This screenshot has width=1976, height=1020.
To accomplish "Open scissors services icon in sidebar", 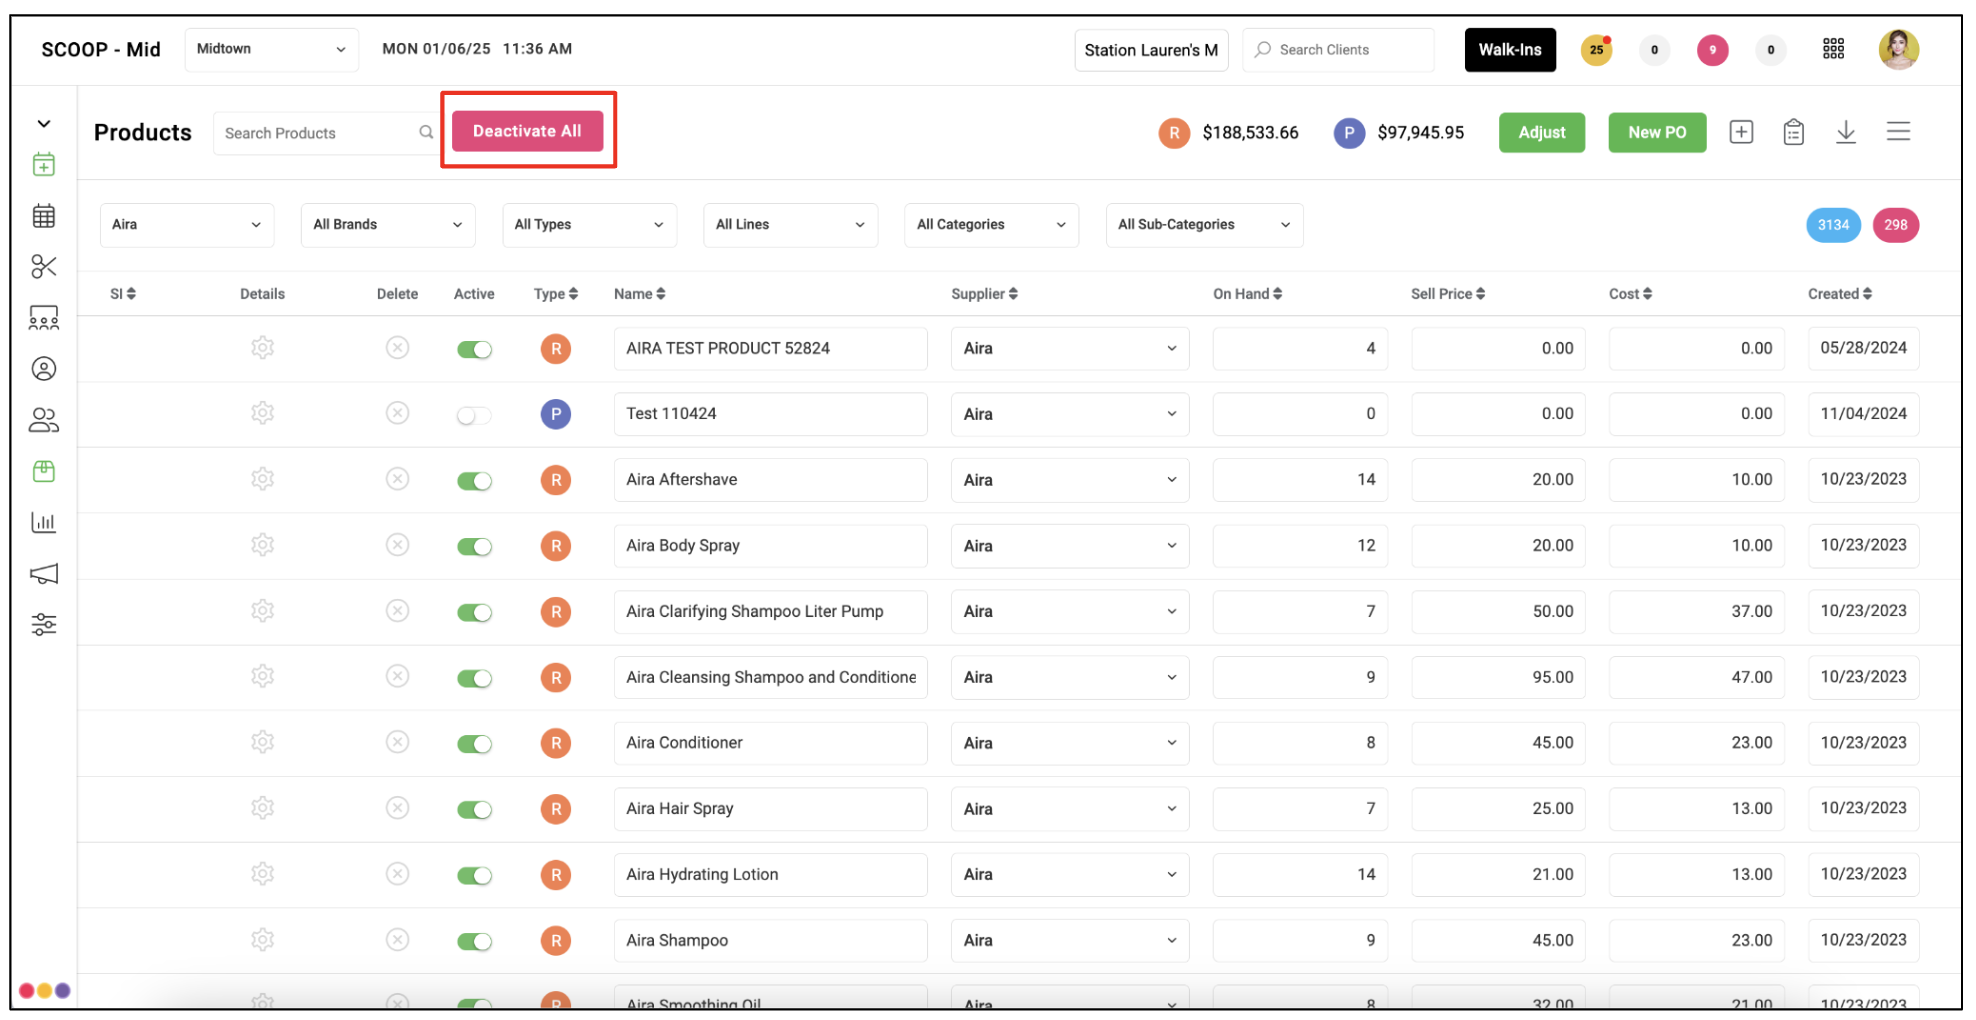I will 44,267.
